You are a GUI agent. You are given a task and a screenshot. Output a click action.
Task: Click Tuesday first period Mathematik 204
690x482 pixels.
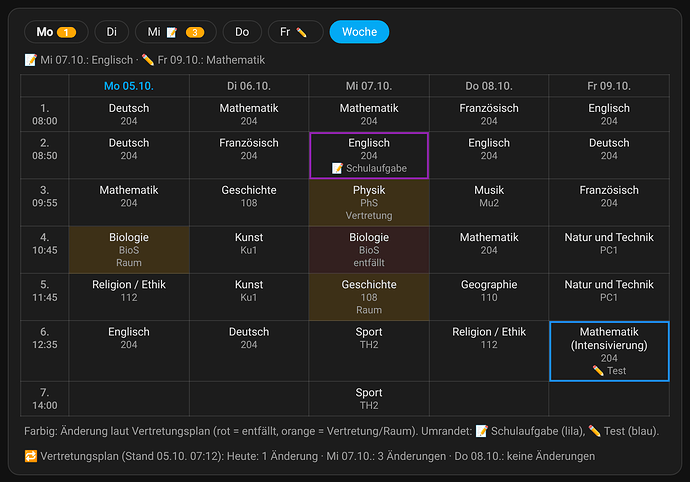click(249, 114)
